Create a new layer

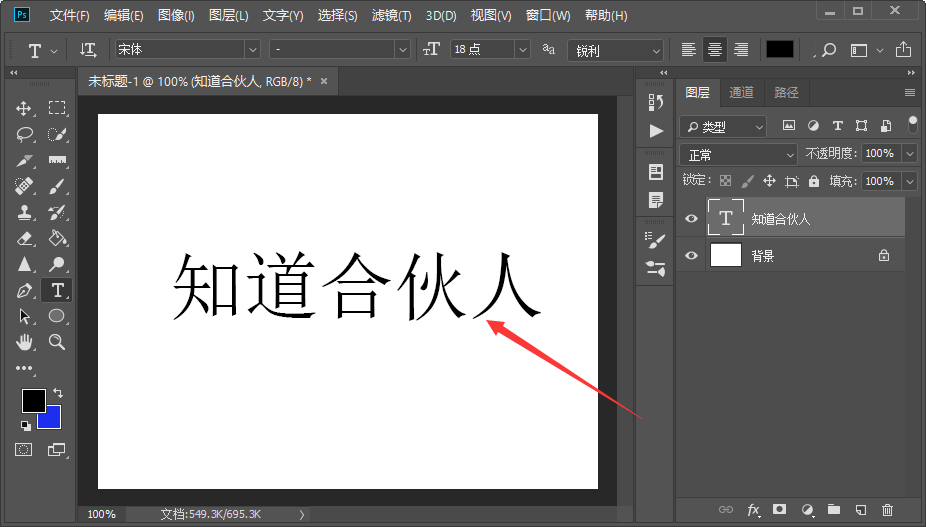[x=861, y=509]
